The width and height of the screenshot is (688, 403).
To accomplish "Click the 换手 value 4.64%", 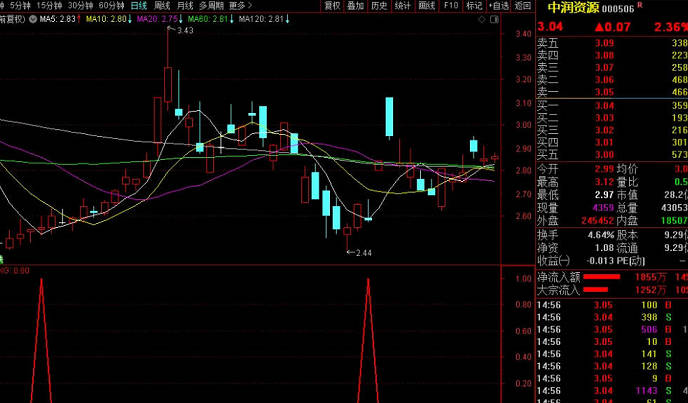I will pyautogui.click(x=601, y=235).
